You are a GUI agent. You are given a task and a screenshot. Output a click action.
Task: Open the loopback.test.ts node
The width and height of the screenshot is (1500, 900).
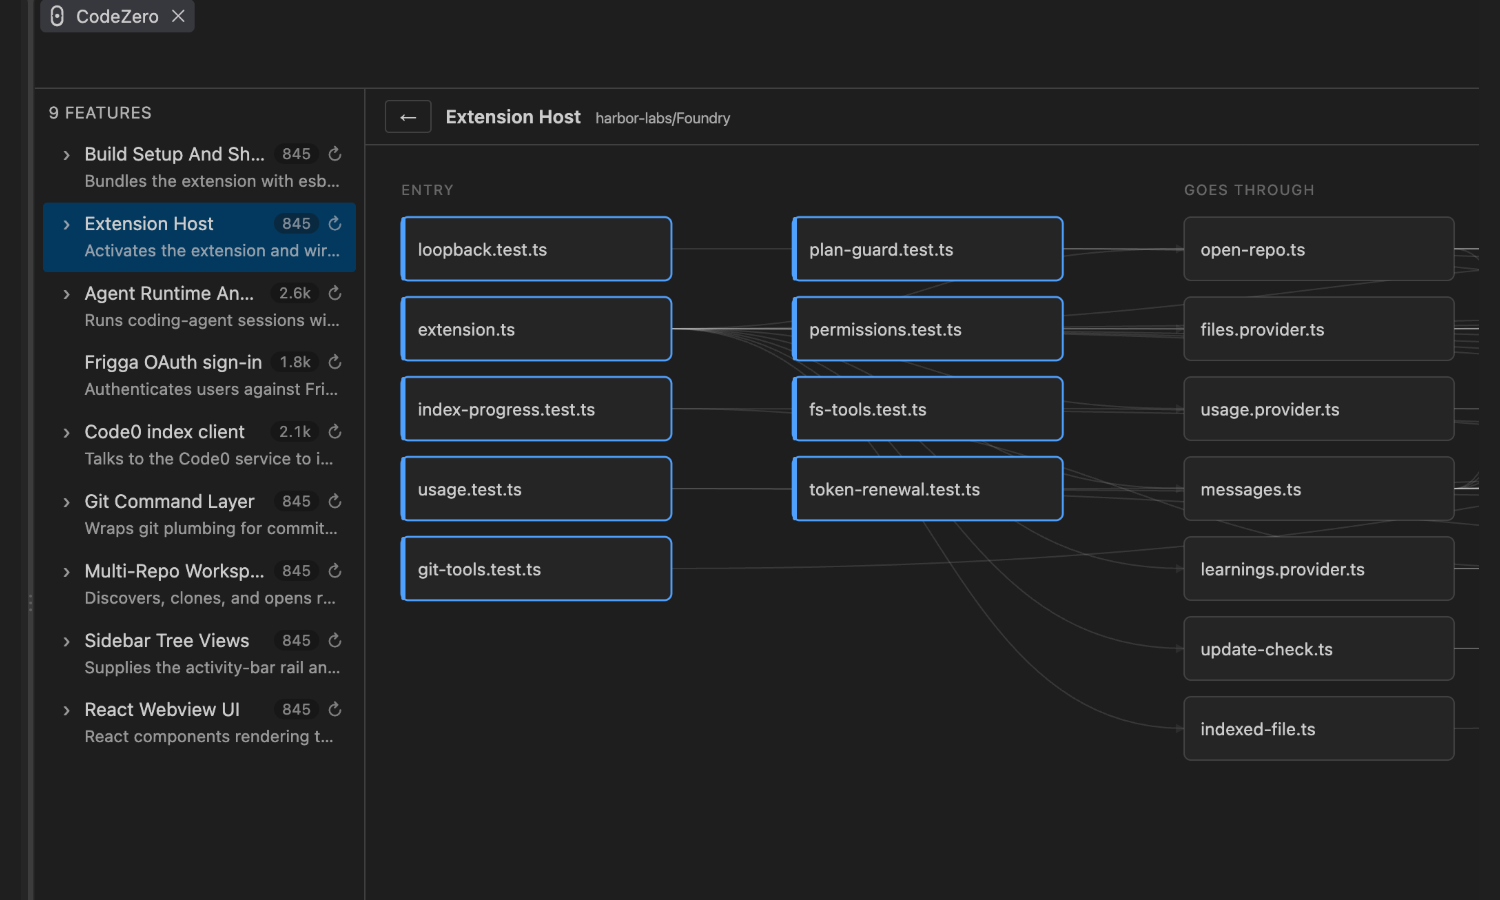(536, 249)
